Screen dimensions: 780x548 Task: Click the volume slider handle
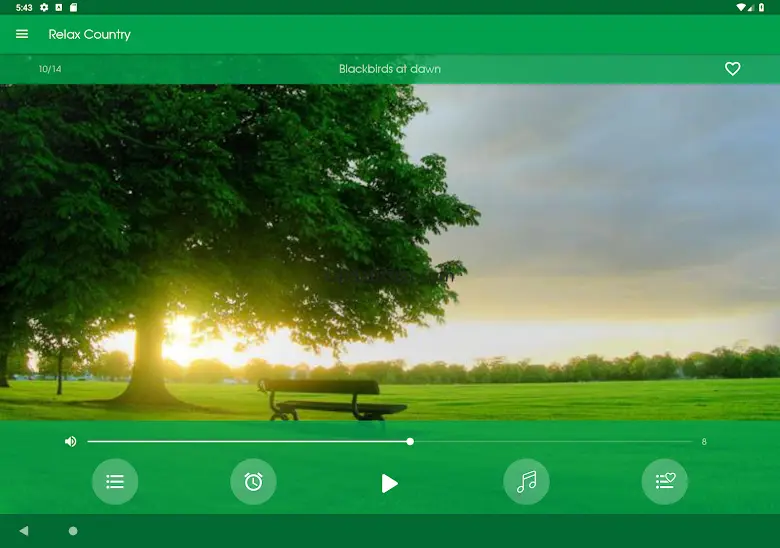(410, 442)
